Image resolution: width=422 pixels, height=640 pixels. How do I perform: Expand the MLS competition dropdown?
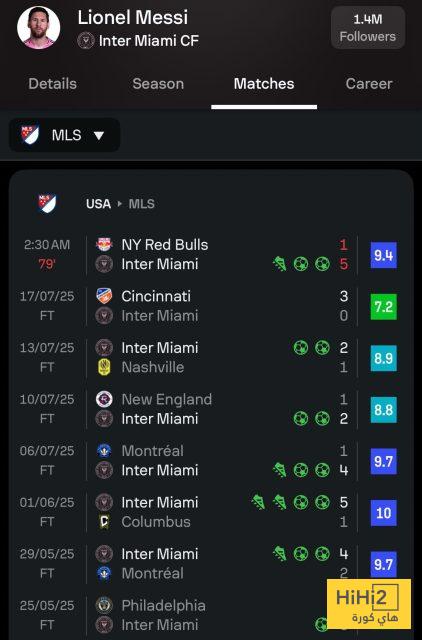(x=64, y=135)
